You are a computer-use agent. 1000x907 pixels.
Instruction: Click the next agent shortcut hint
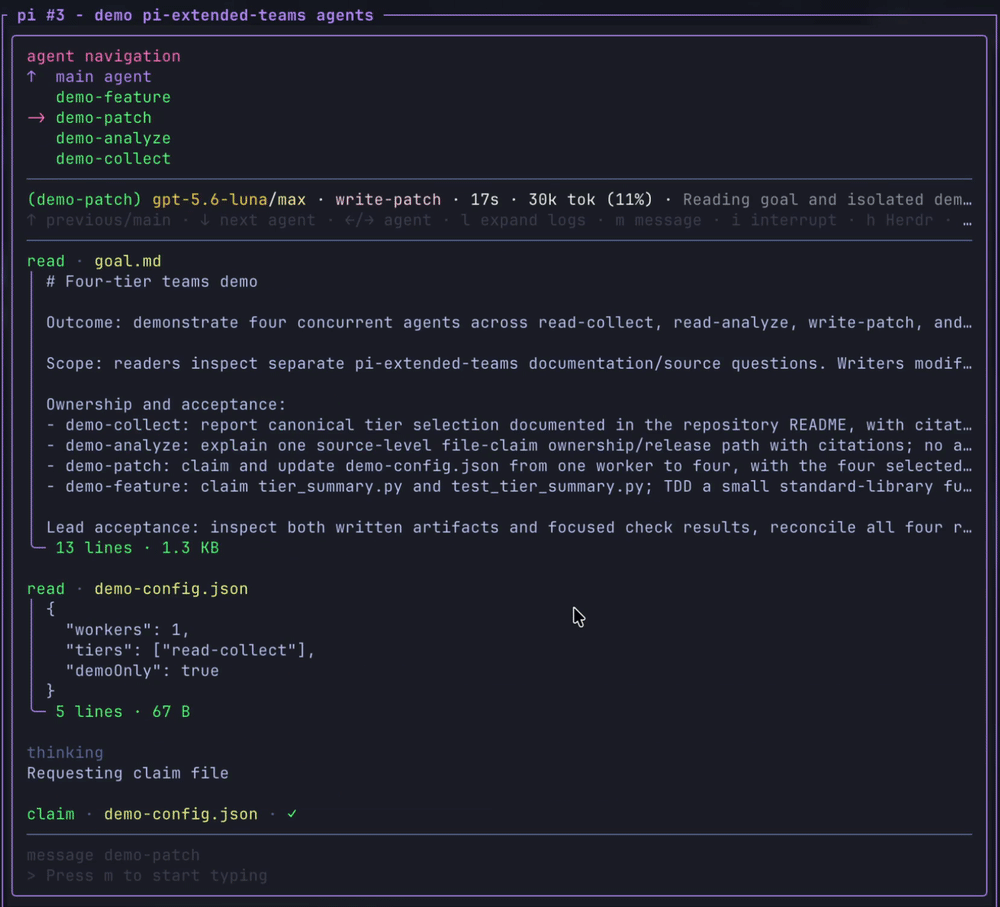pos(258,220)
